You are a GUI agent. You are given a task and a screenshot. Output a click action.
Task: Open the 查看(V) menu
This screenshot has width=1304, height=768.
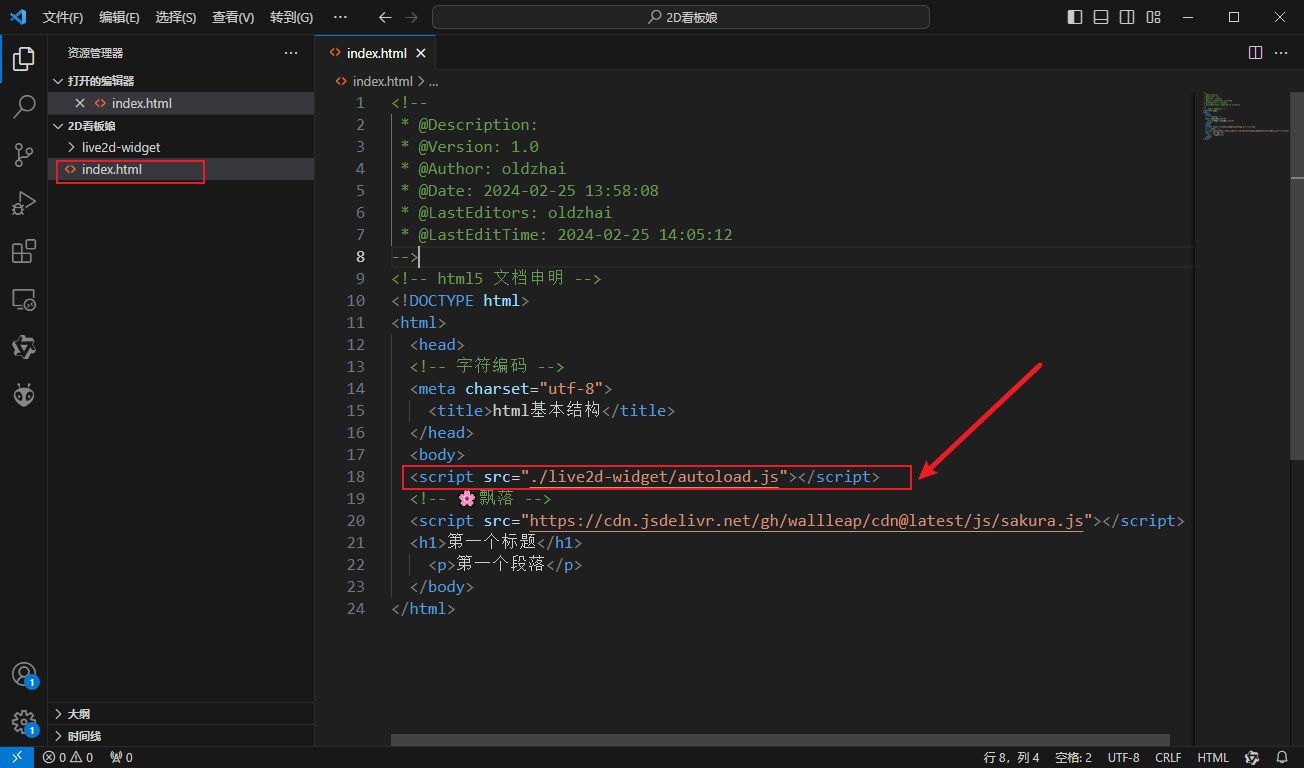coord(233,17)
